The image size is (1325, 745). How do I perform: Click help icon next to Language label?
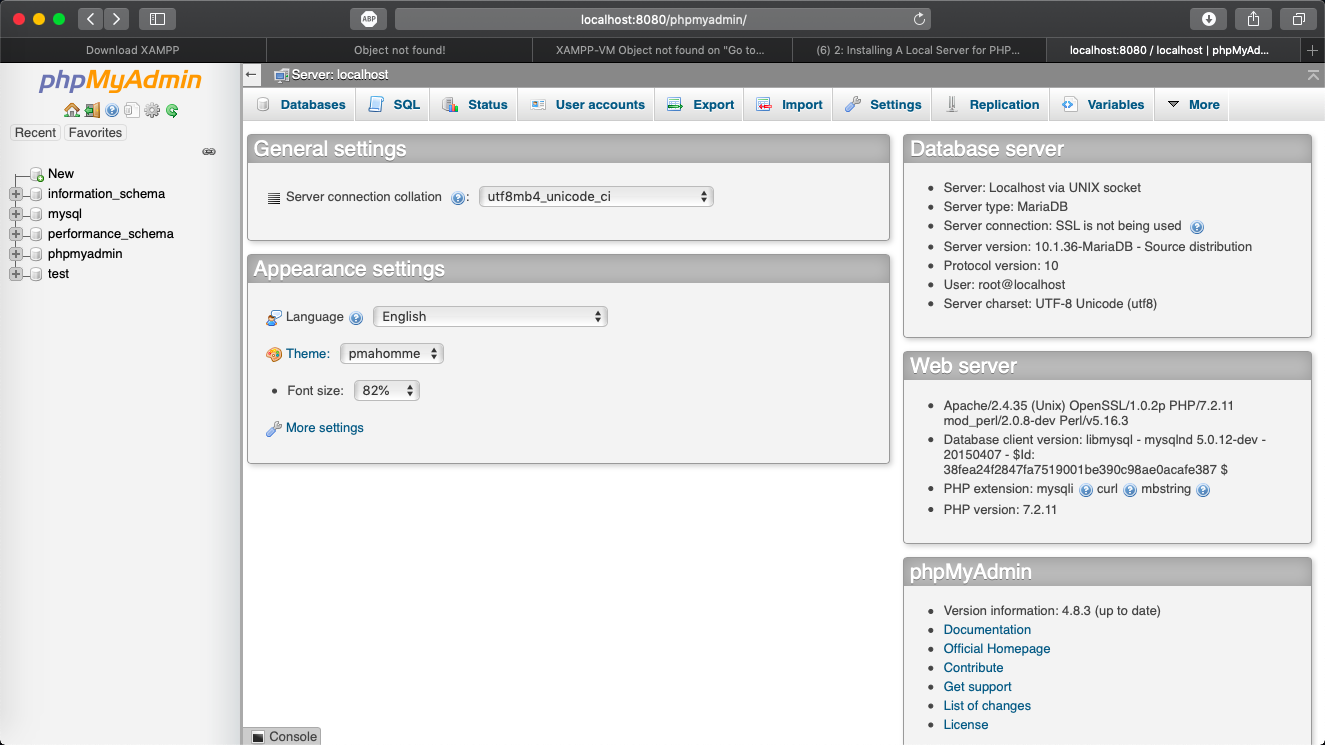(356, 318)
